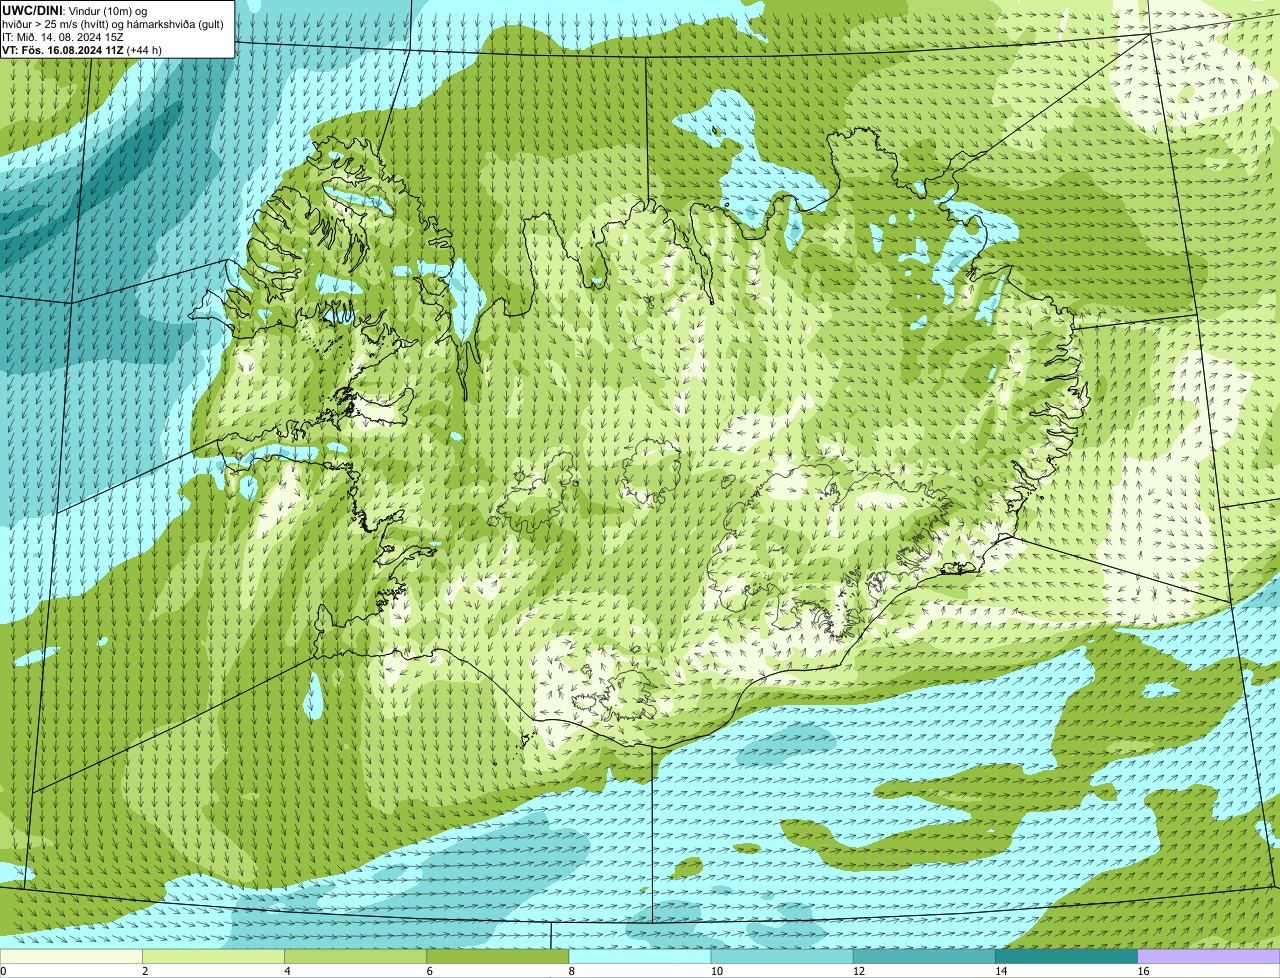This screenshot has width=1280, height=978.
Task: Click the "12" label on the wind scale
Action: (x=859, y=971)
